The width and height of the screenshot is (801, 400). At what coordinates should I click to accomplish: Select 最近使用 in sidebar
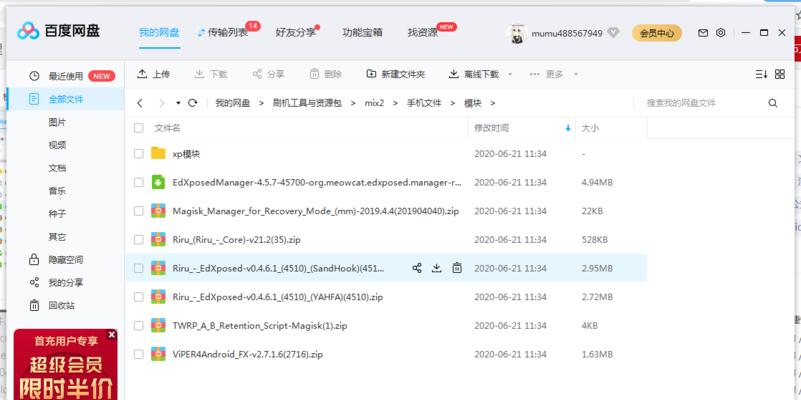pyautogui.click(x=65, y=76)
